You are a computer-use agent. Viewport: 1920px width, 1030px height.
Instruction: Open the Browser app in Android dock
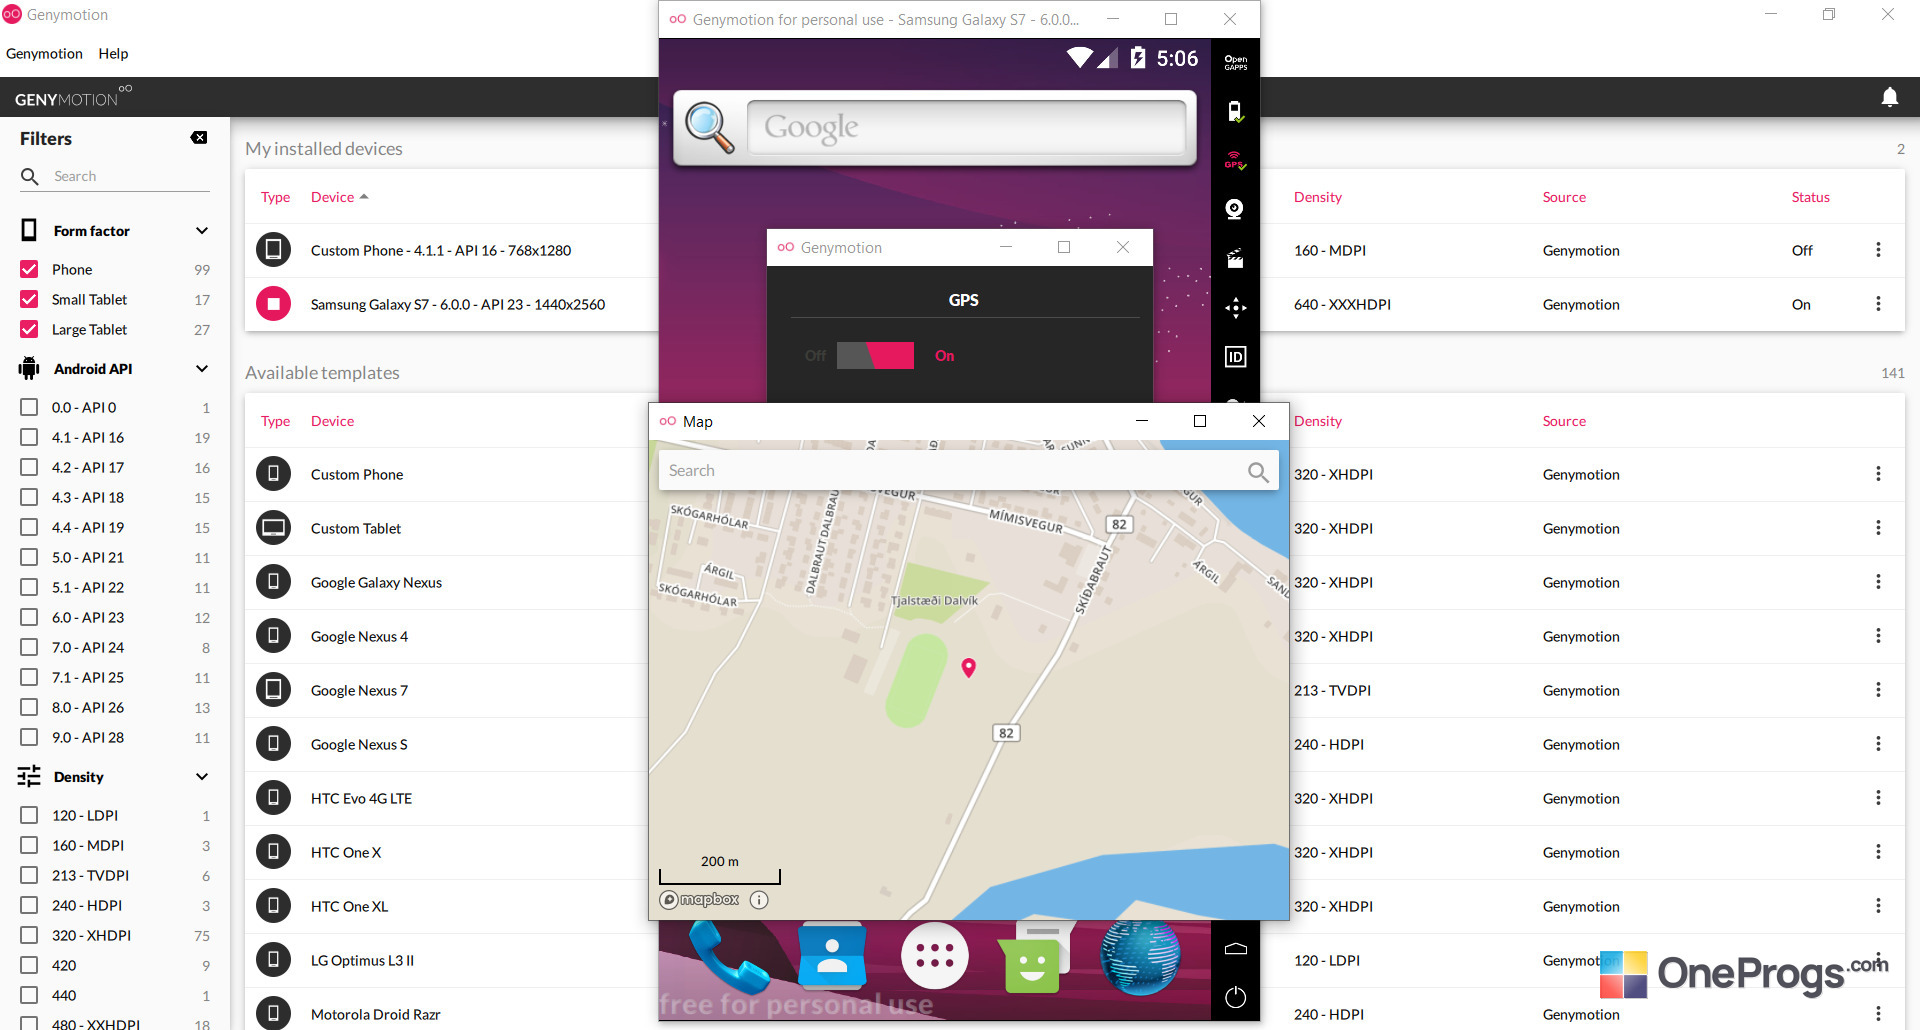pos(1140,957)
